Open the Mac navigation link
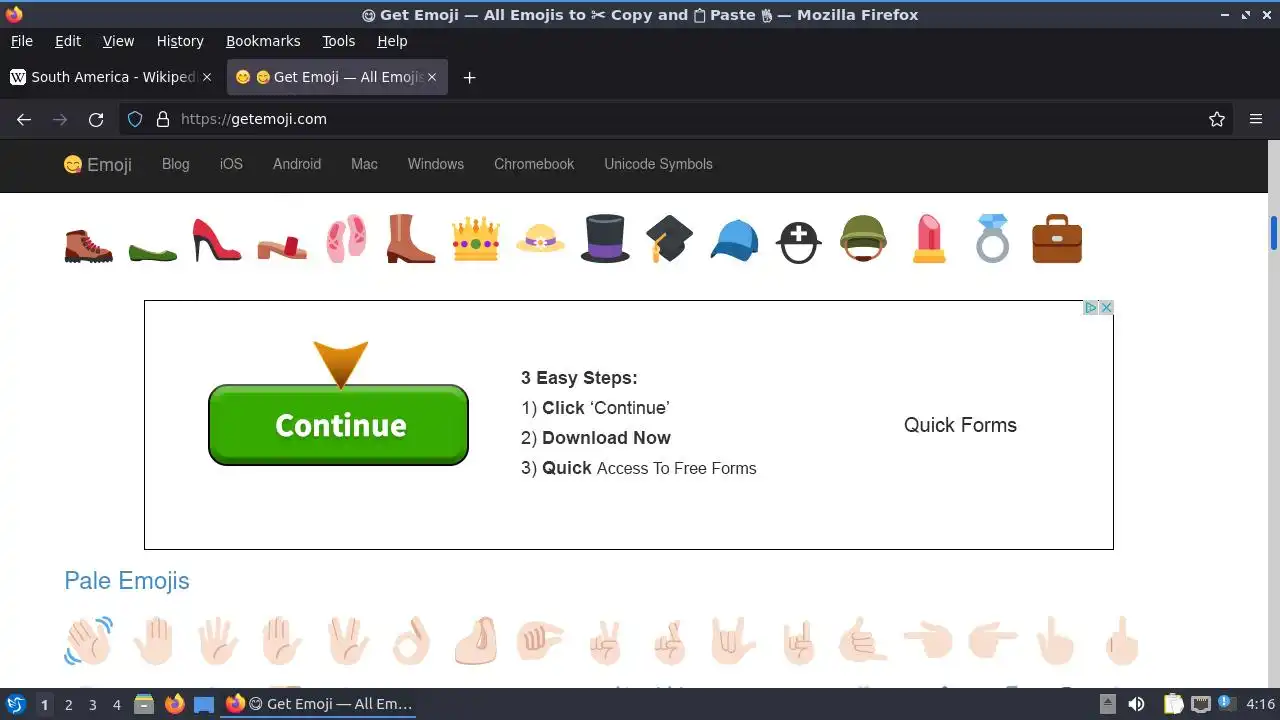The height and width of the screenshot is (720, 1280). pos(364,164)
